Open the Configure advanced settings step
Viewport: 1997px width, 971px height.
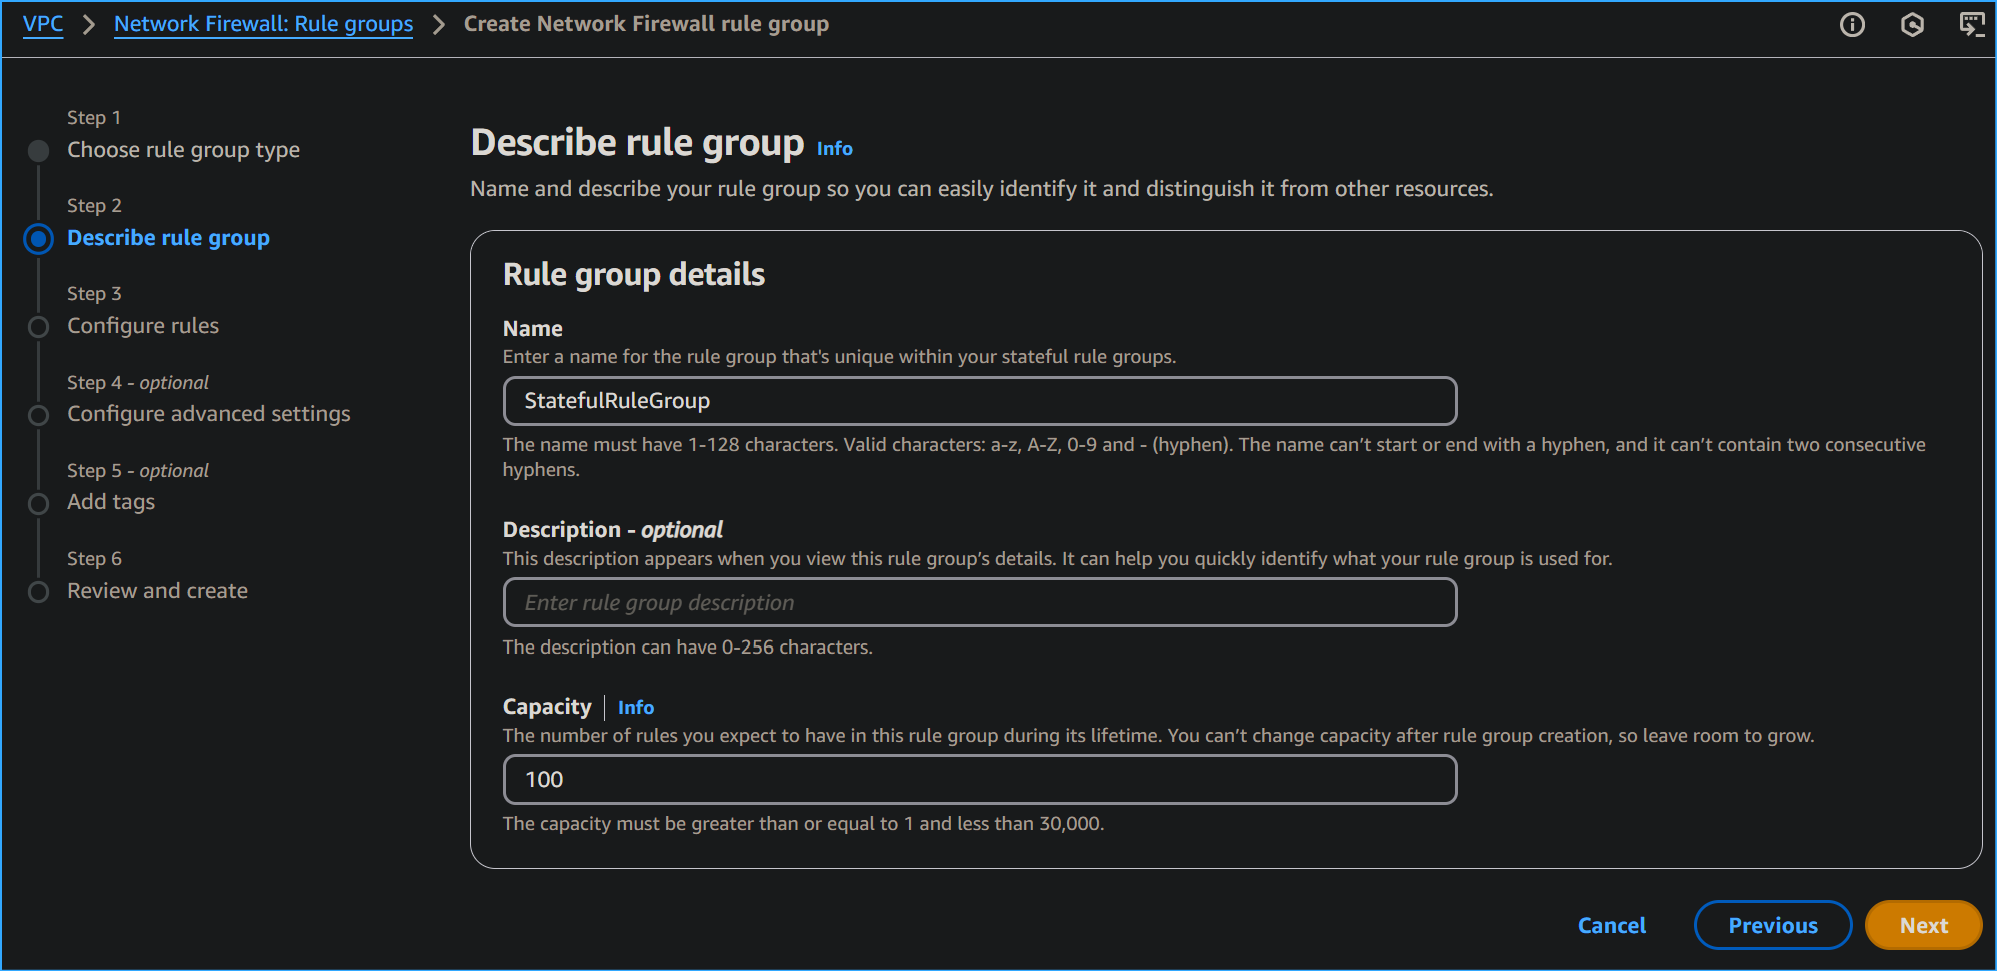tap(208, 413)
